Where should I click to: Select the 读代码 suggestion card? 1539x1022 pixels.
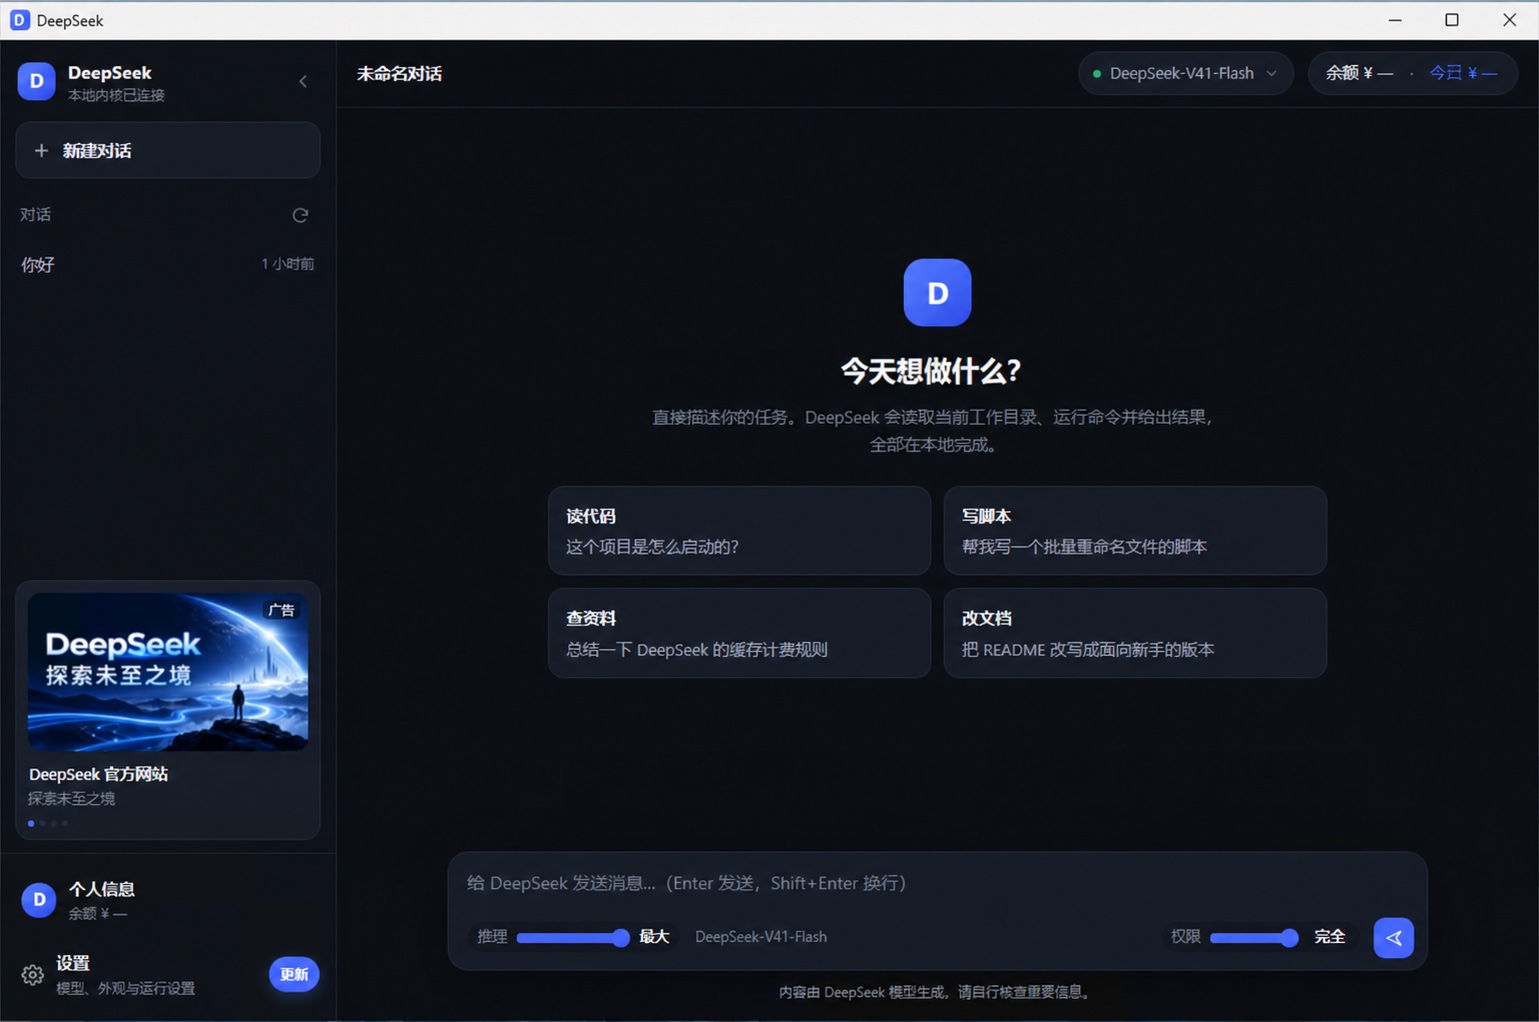pyautogui.click(x=739, y=531)
